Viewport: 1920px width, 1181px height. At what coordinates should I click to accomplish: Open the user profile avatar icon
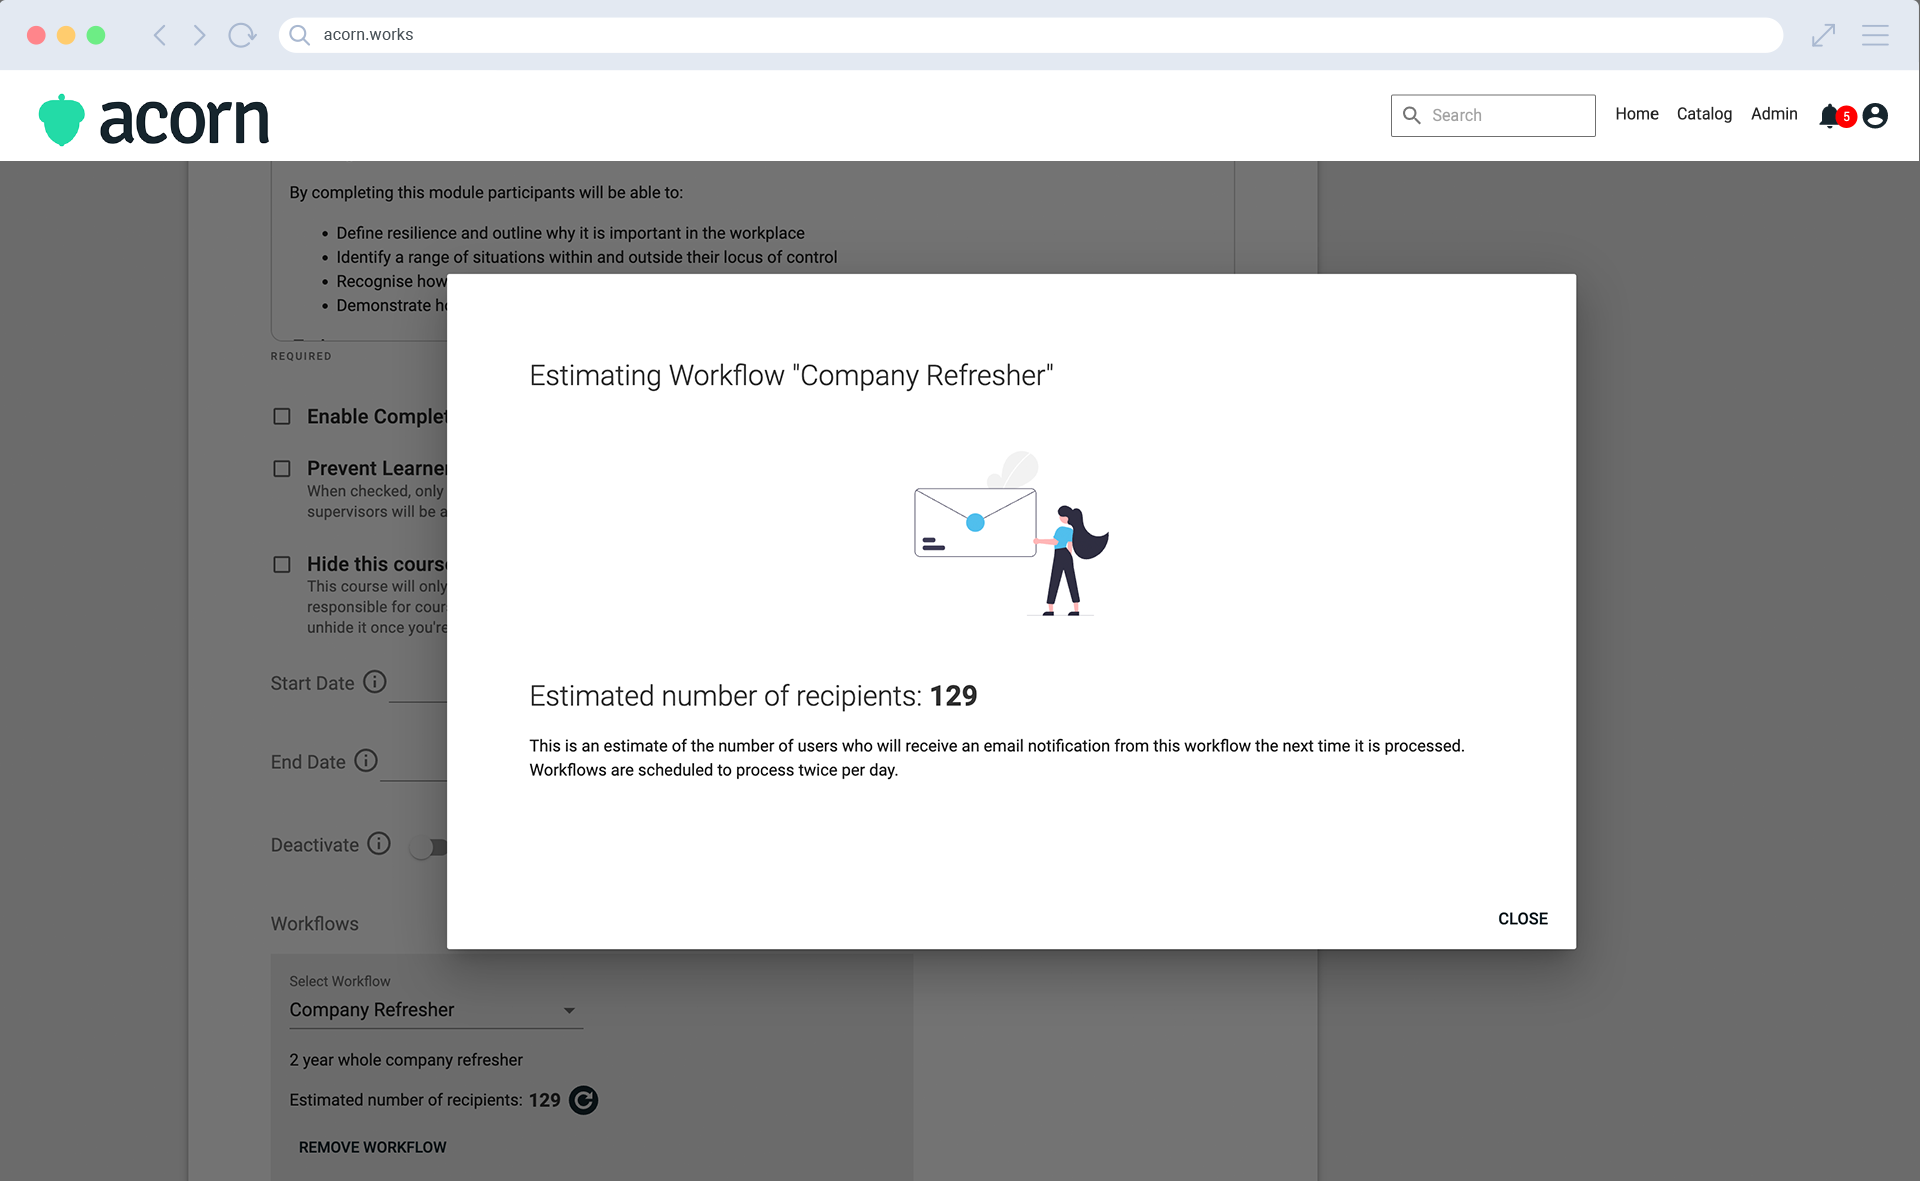tap(1875, 116)
